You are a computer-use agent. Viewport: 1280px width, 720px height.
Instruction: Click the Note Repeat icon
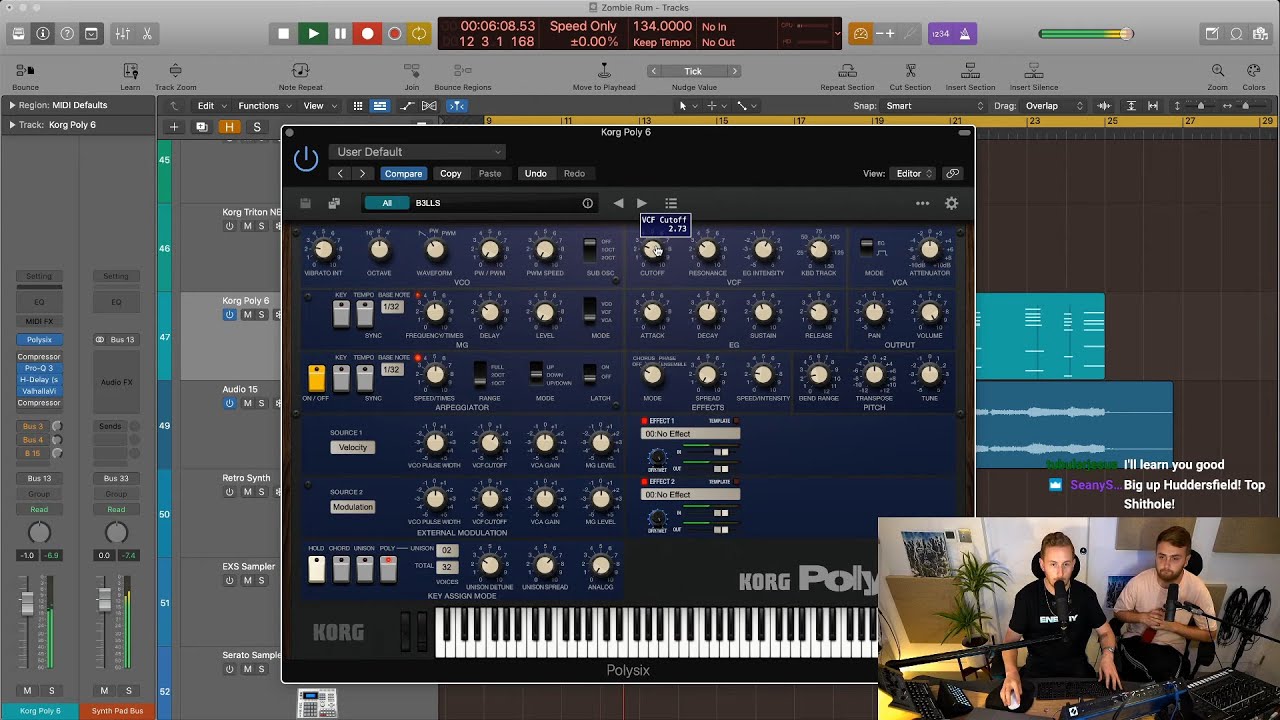tap(300, 70)
